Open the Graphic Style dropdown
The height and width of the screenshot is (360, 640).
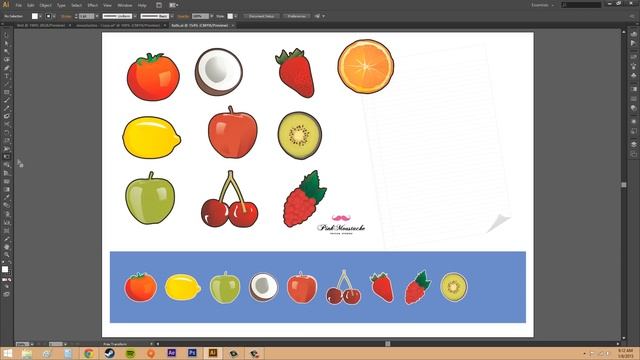[236, 16]
